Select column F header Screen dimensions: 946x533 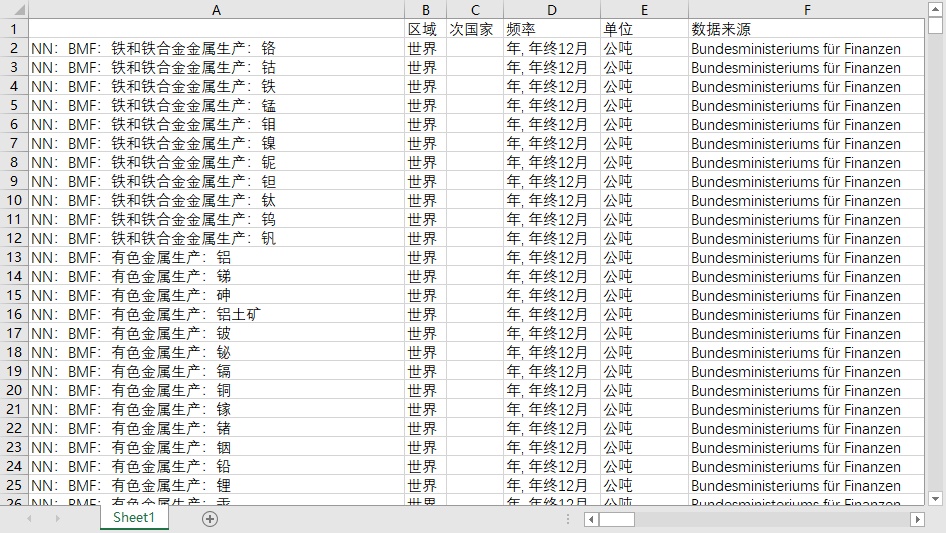click(807, 10)
